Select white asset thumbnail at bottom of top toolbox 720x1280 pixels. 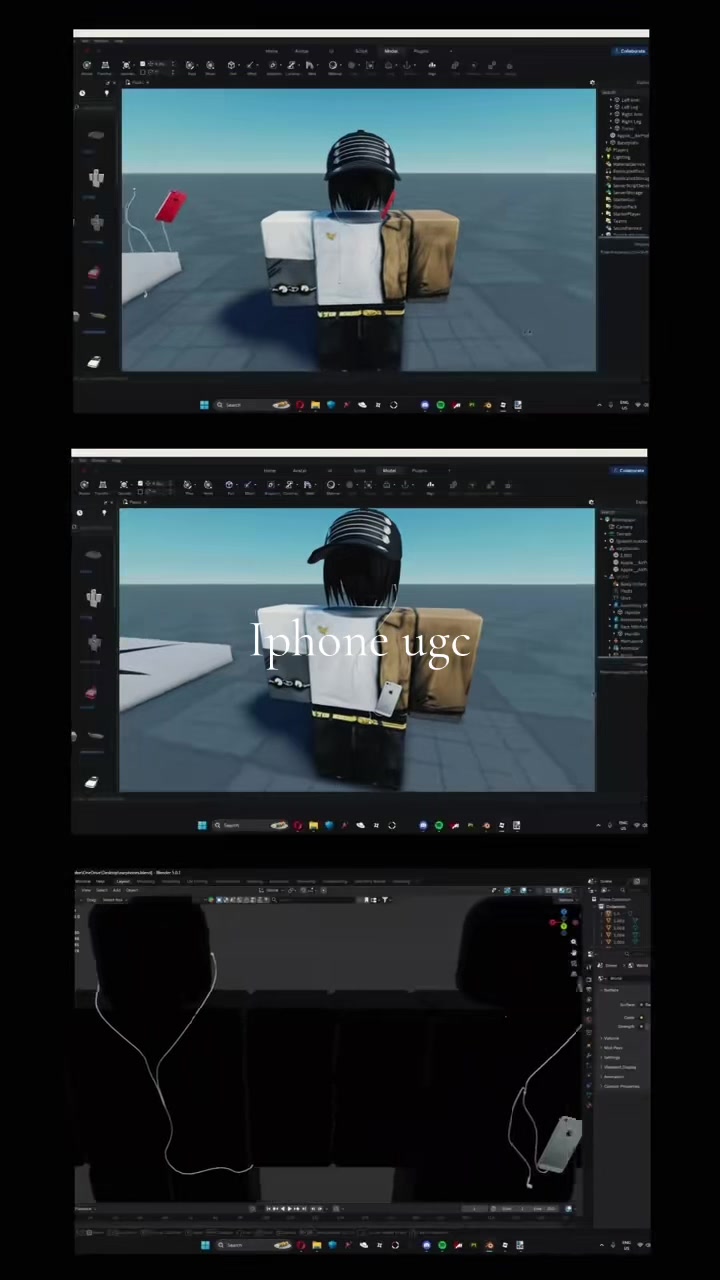click(93, 362)
